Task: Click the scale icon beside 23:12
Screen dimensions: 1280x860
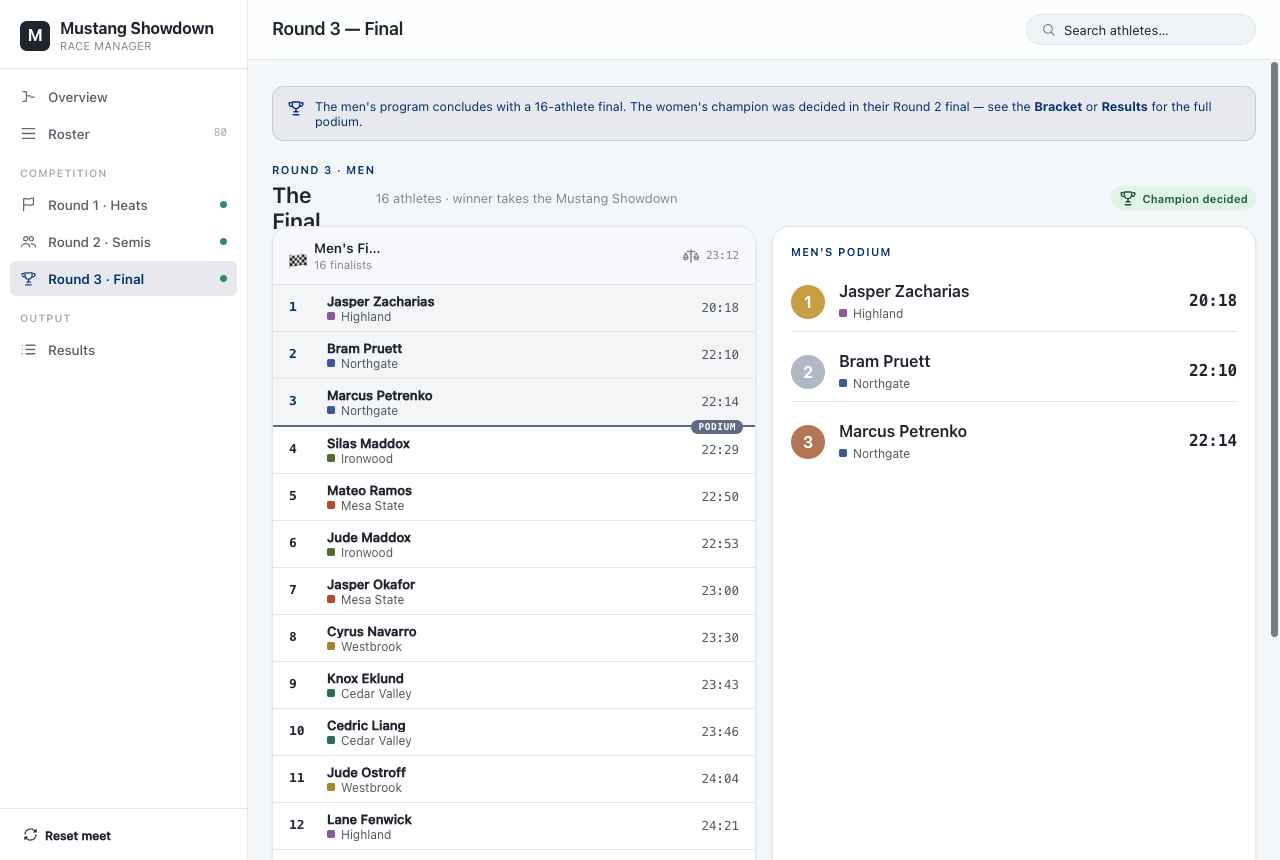Action: [691, 256]
